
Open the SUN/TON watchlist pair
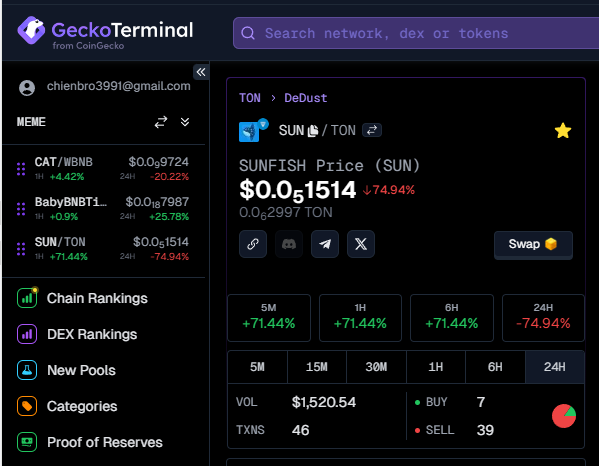[112, 249]
